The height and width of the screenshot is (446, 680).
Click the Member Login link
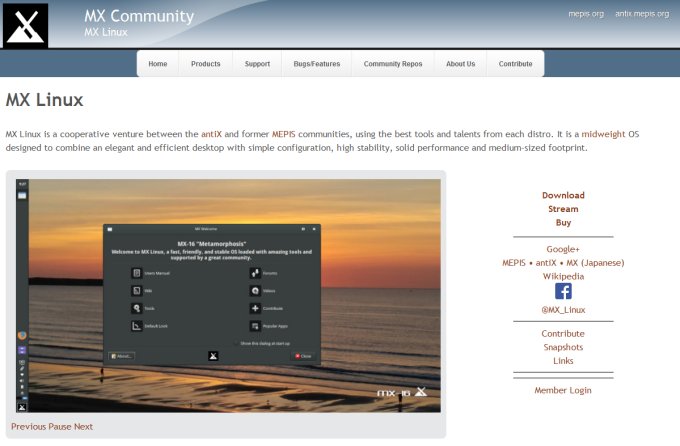(x=563, y=390)
